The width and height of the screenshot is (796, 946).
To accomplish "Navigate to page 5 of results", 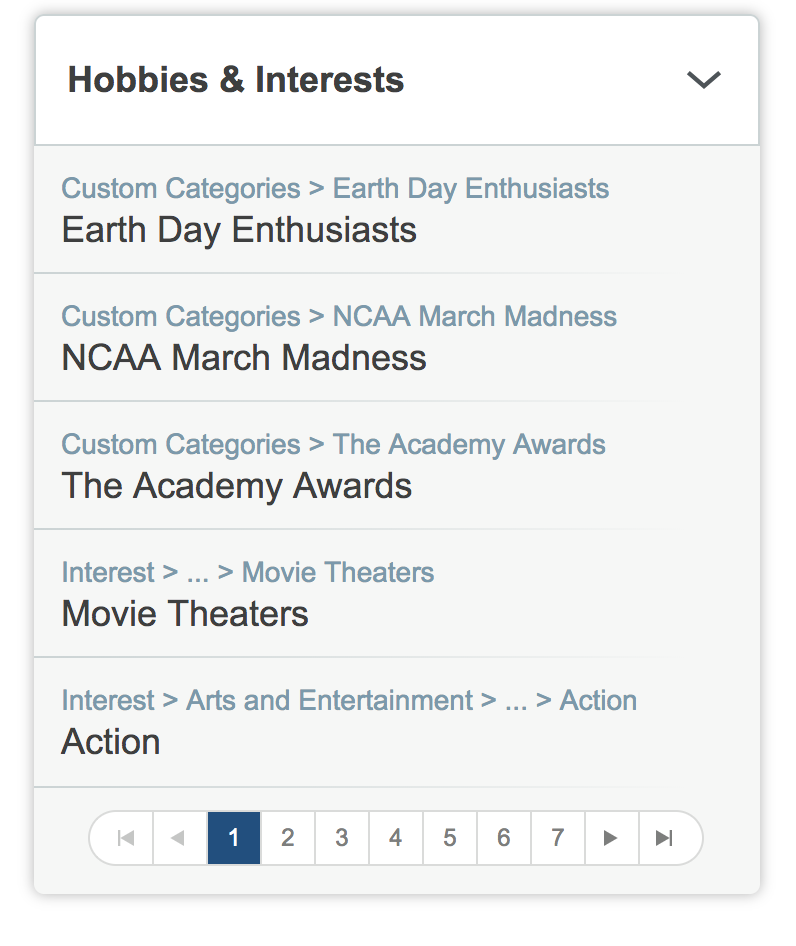I will point(450,838).
